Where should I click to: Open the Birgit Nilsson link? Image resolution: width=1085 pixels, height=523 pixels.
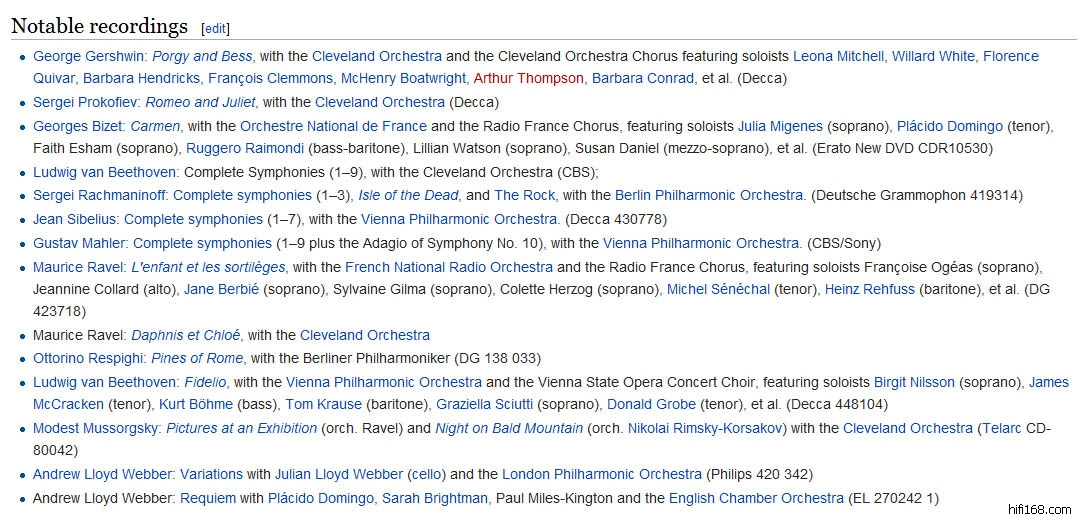point(914,382)
